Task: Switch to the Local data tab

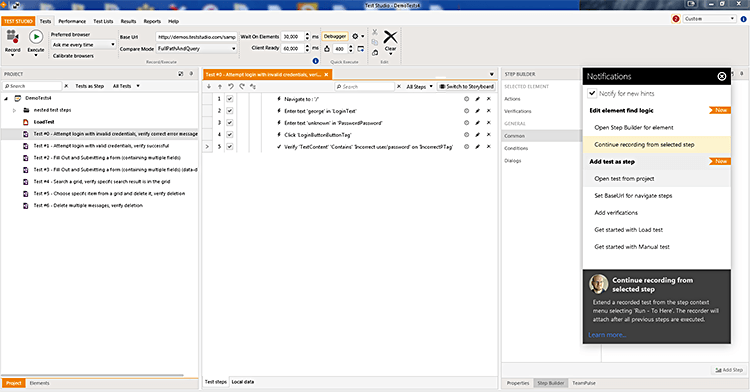Action: point(243,382)
